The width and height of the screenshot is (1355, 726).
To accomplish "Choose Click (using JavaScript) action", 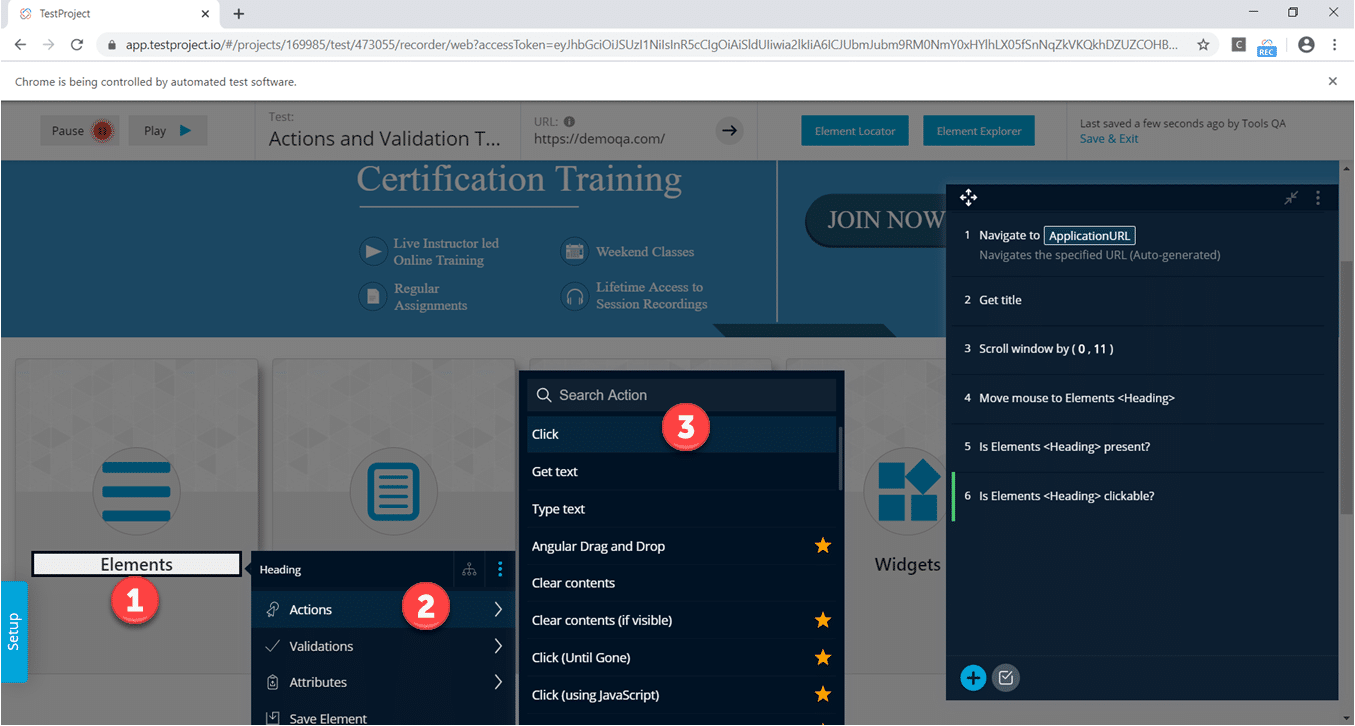I will (682, 695).
